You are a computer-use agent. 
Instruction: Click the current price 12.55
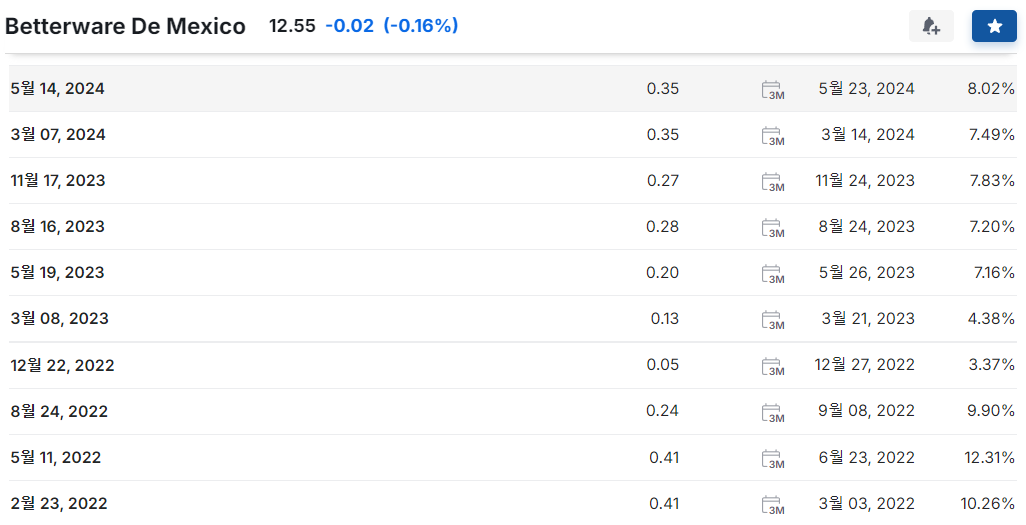[291, 26]
